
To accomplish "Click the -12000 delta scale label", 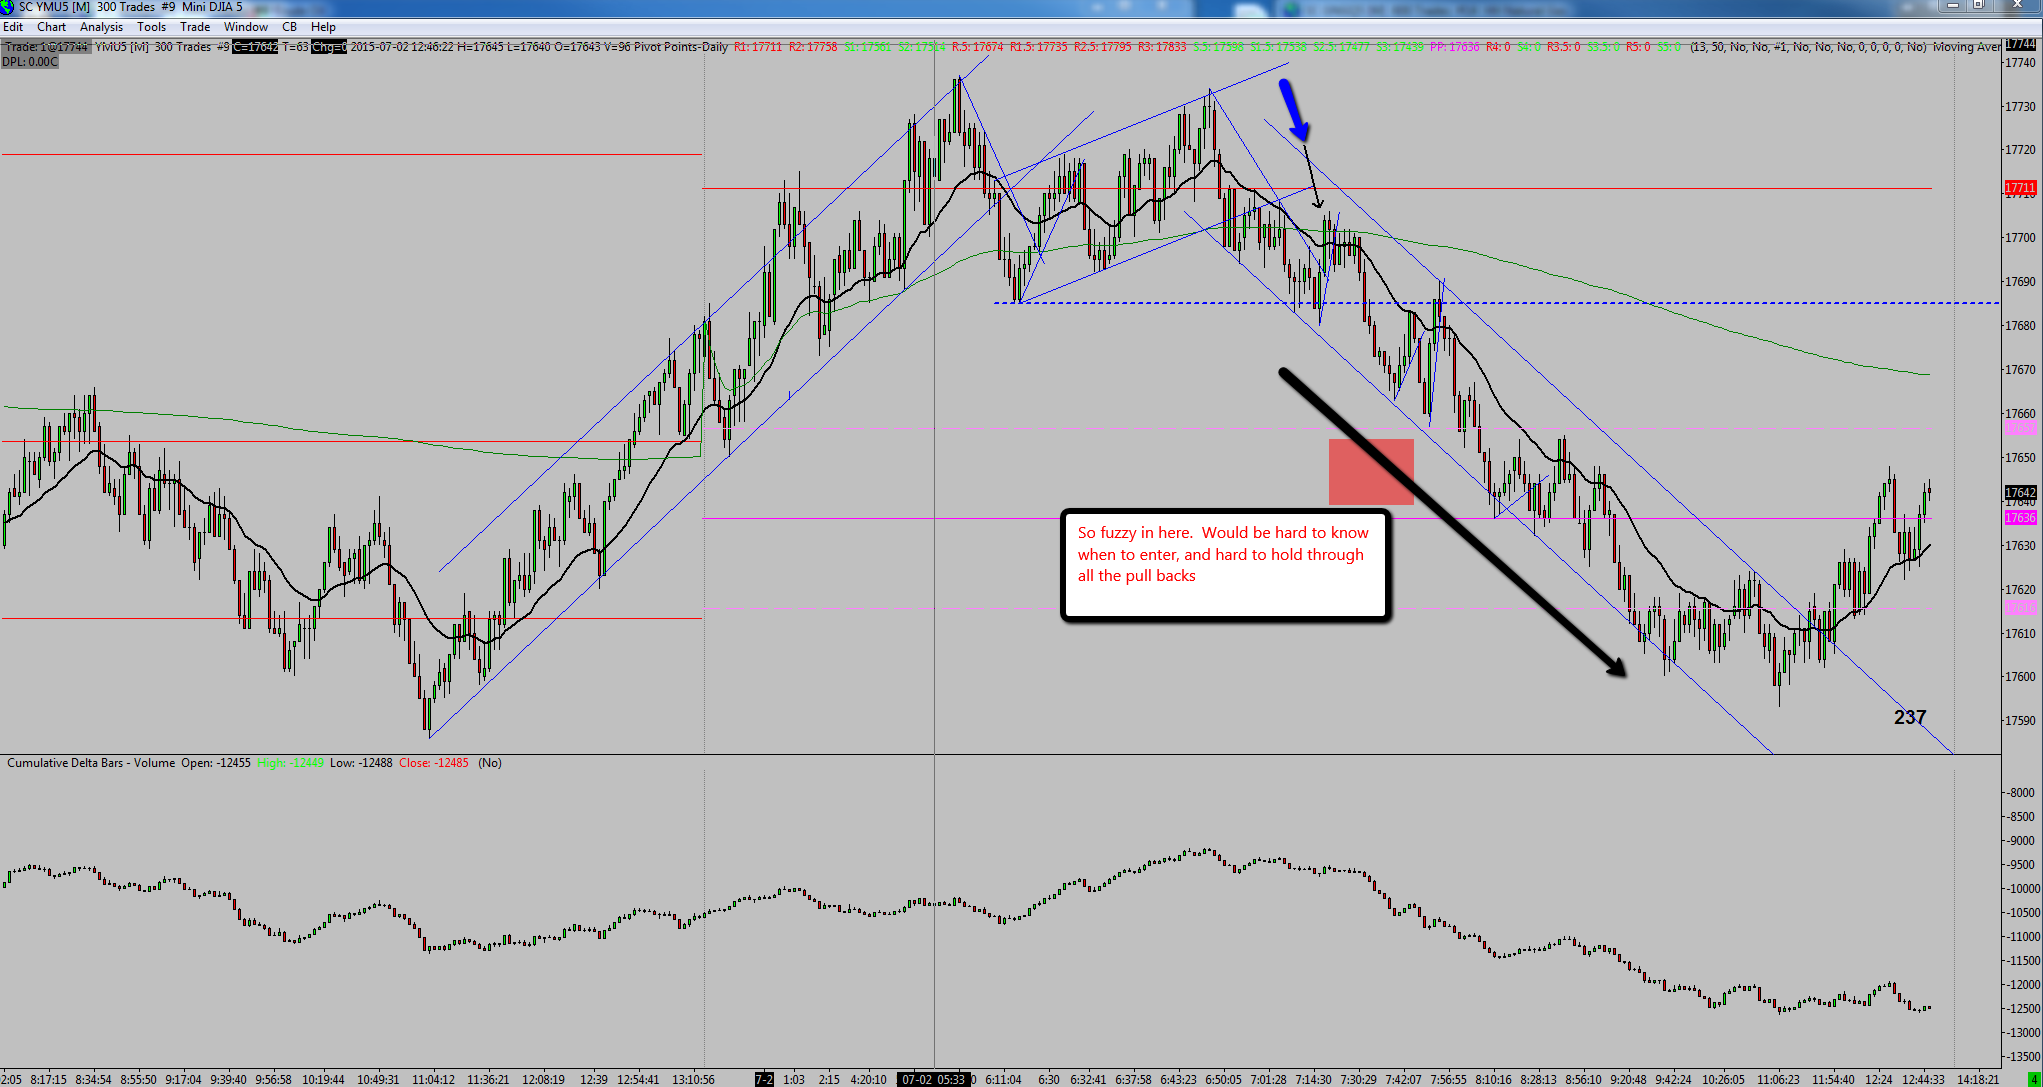I will [2022, 985].
